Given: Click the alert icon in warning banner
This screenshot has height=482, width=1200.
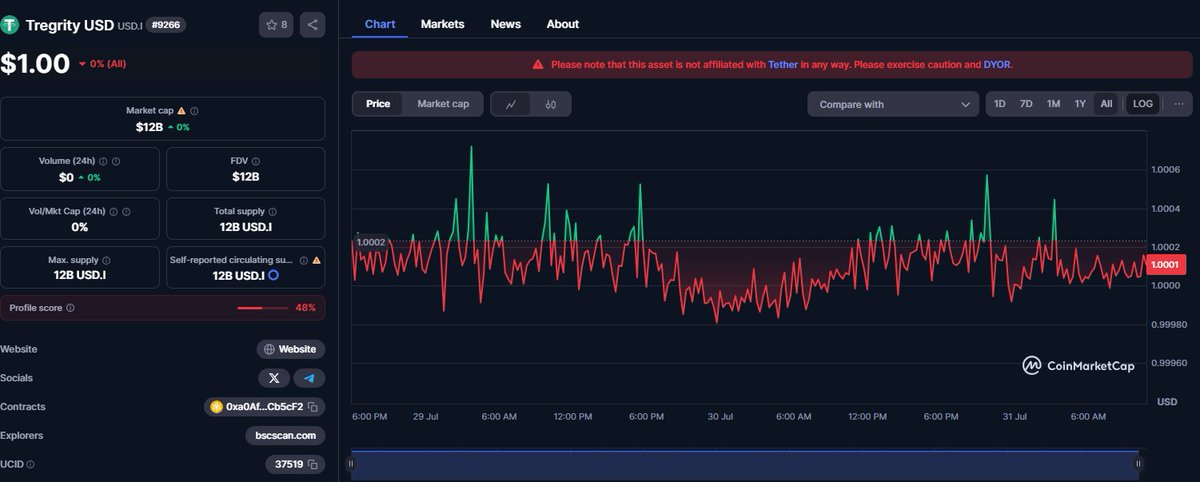Looking at the screenshot, I should tap(538, 64).
